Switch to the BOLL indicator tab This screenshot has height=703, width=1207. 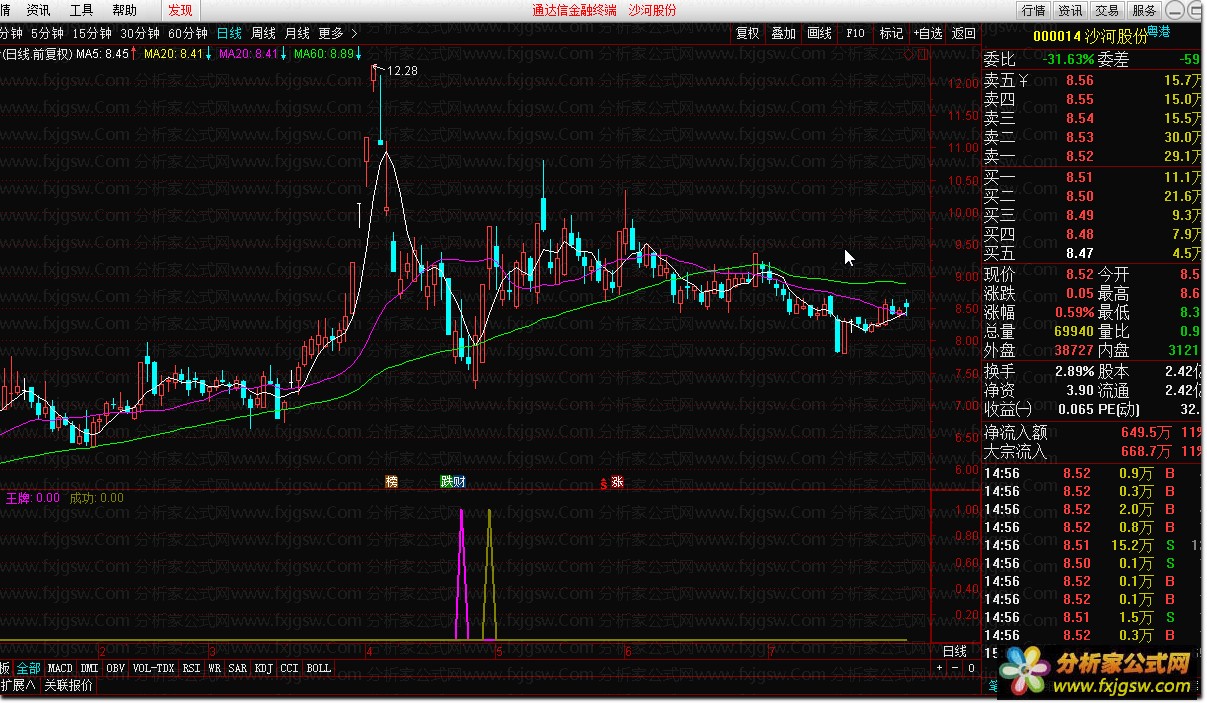(x=318, y=668)
